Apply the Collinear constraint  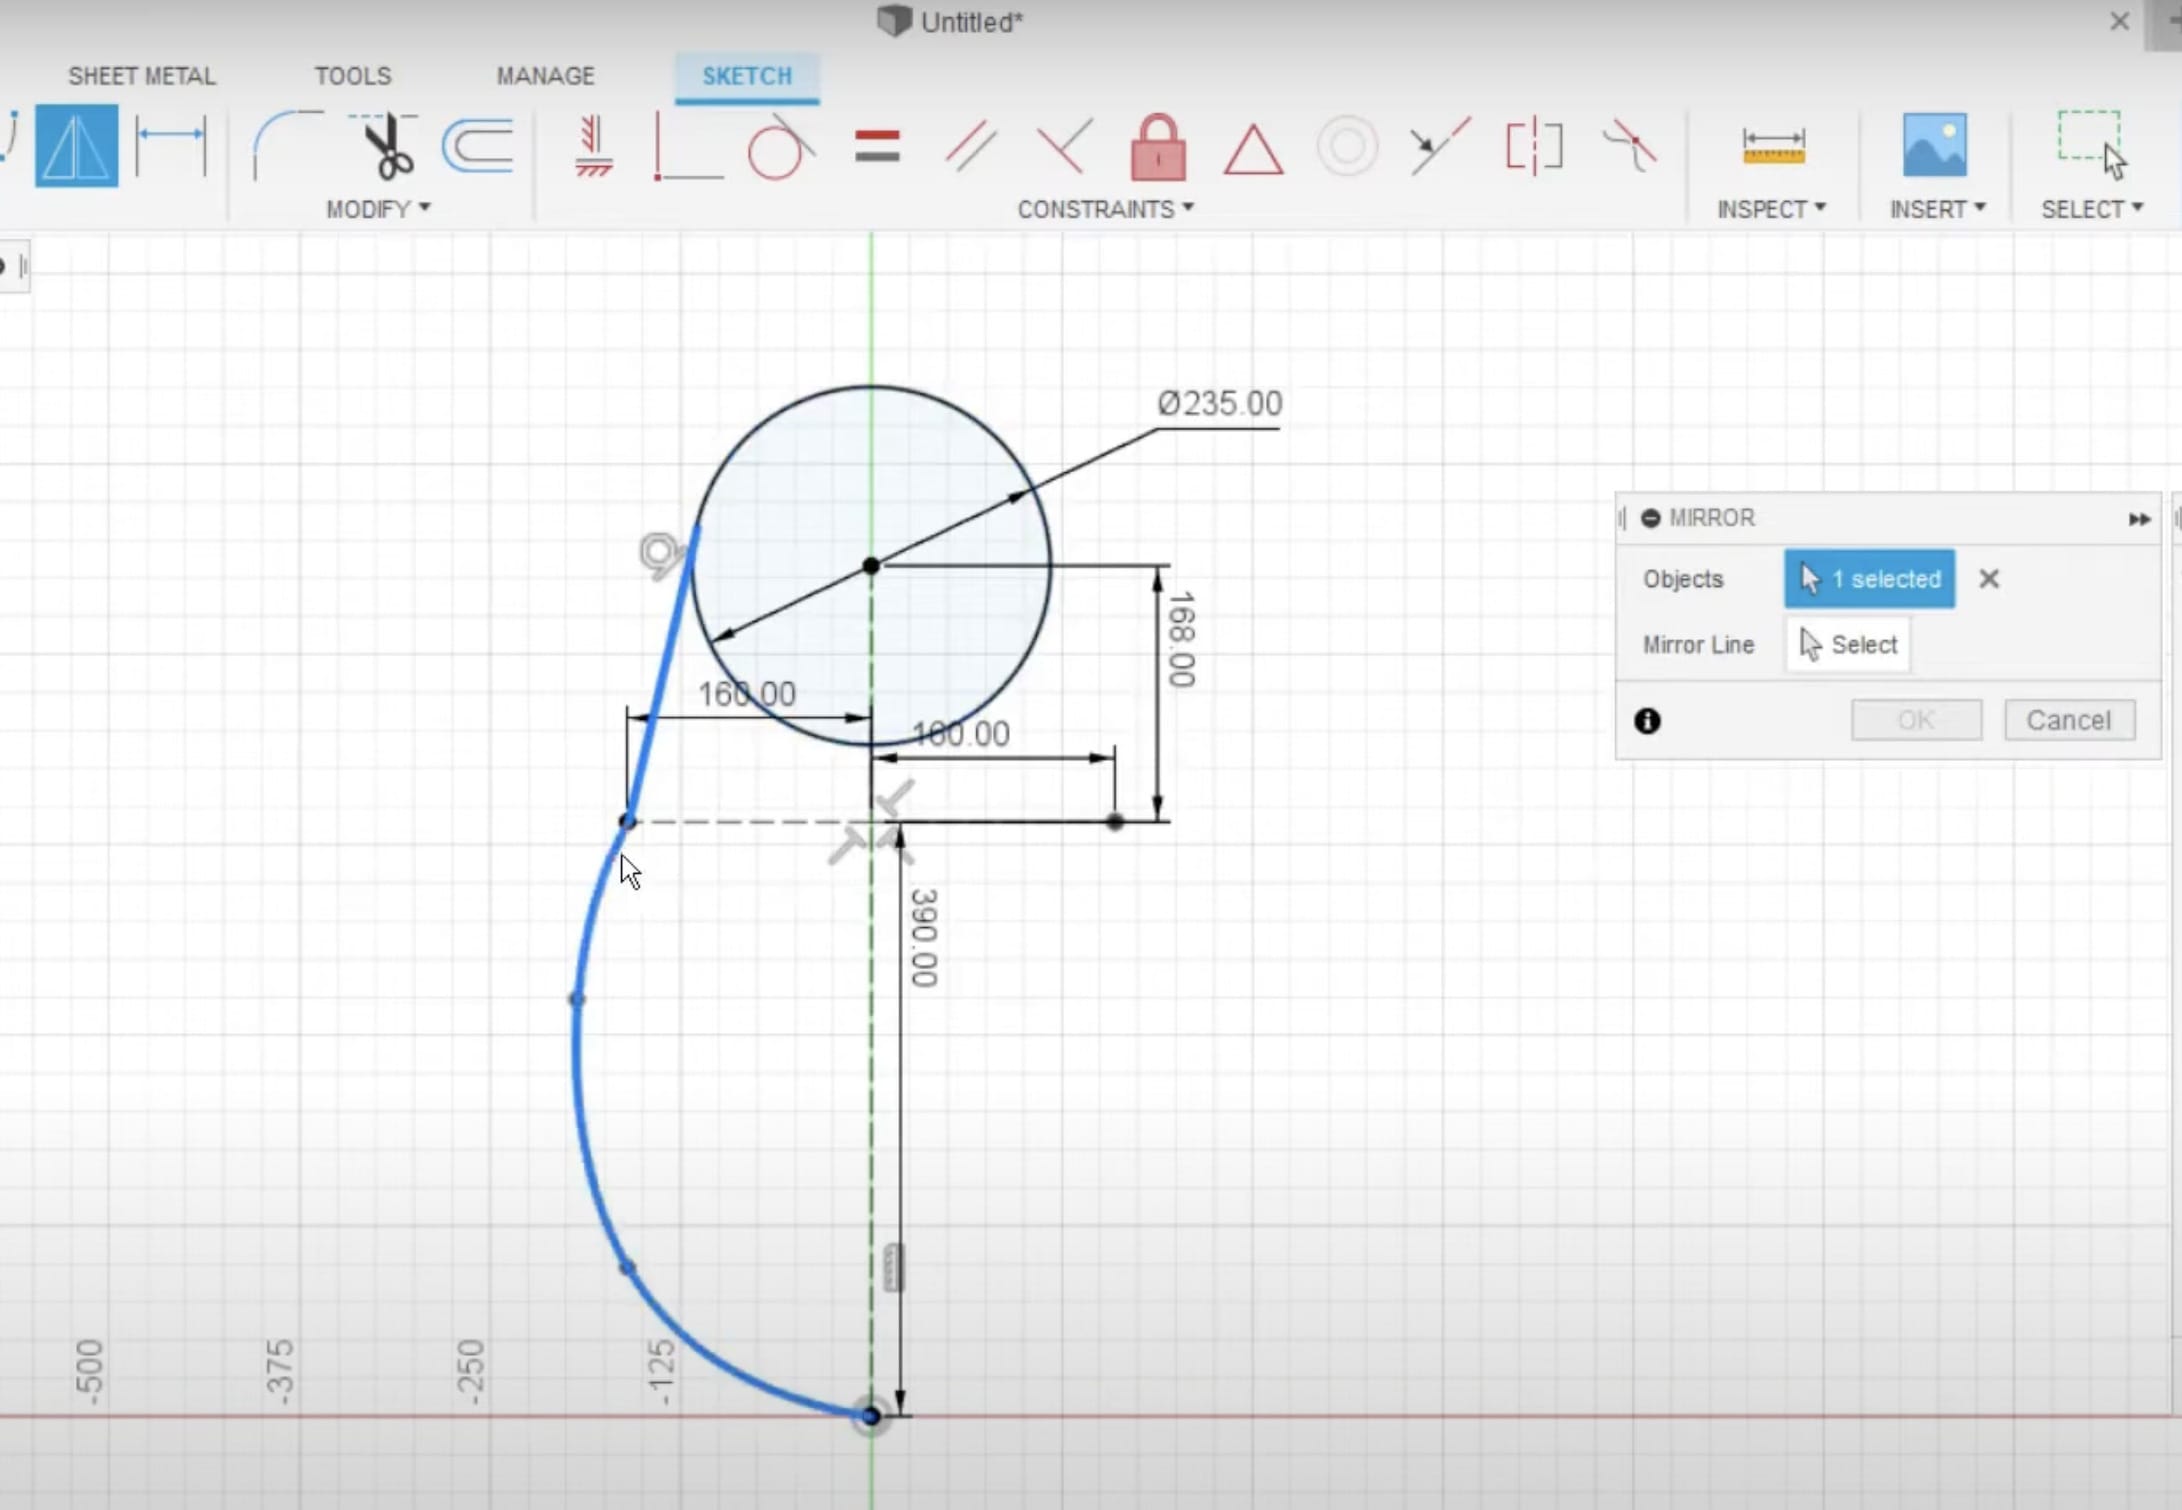1439,146
